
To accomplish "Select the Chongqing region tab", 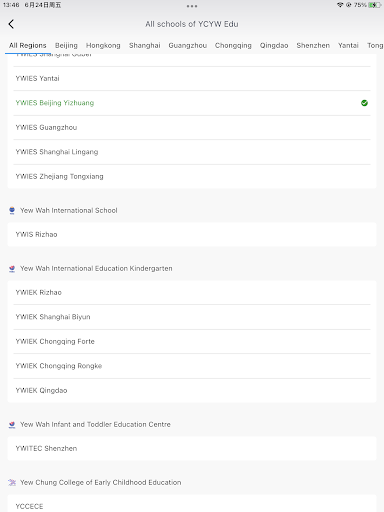I will (233, 45).
